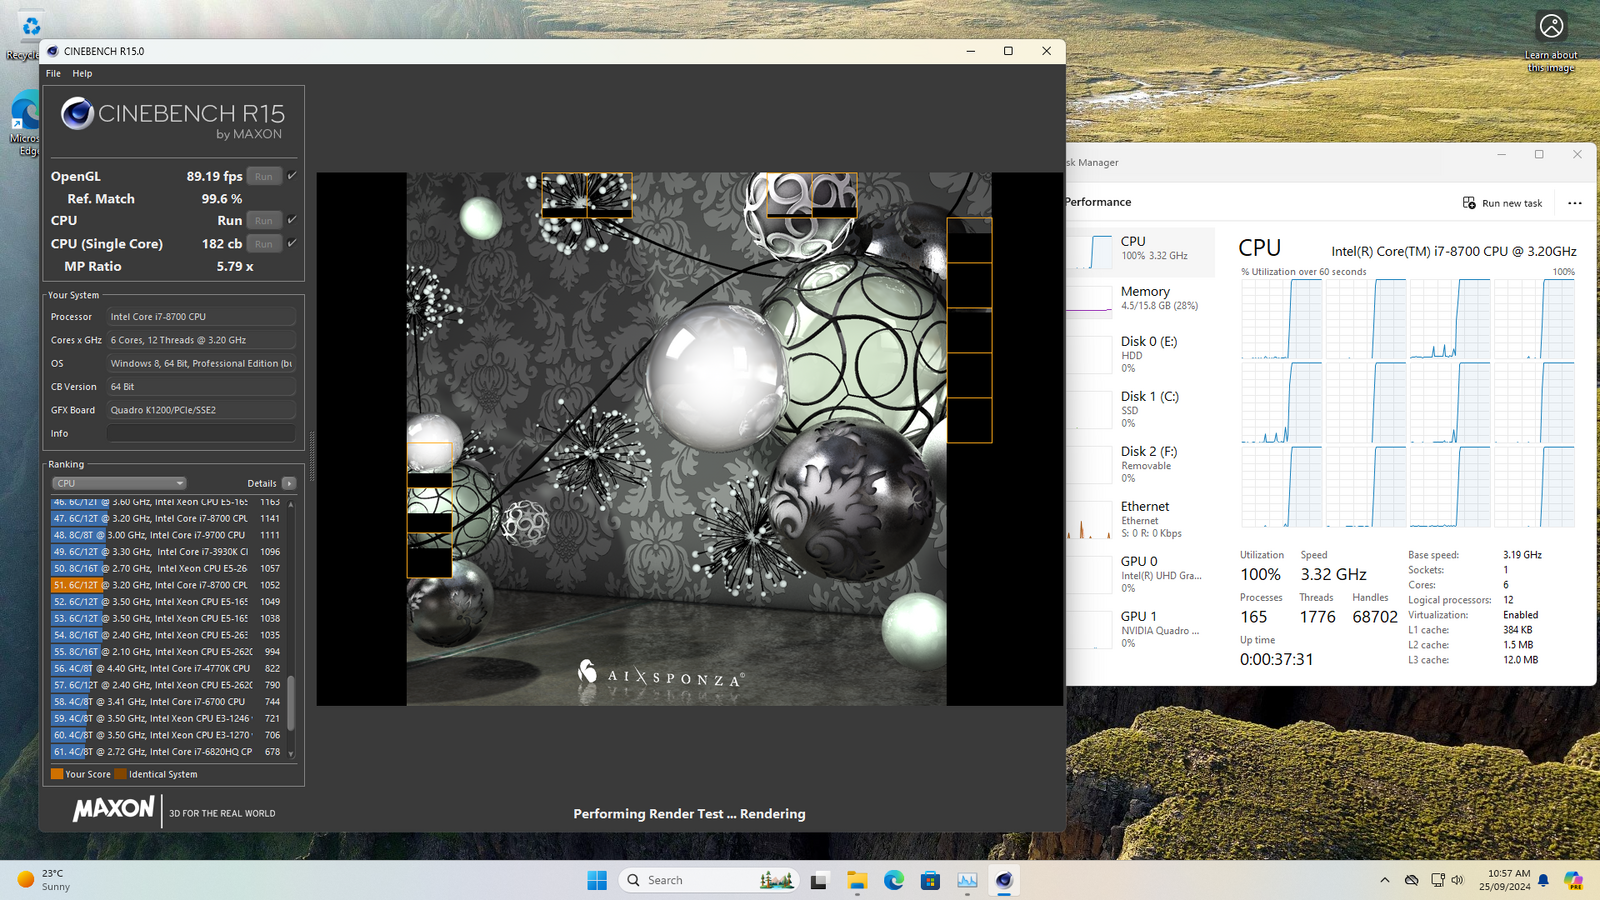
Task: Open Microsoft Store from the taskbar
Action: [930, 880]
